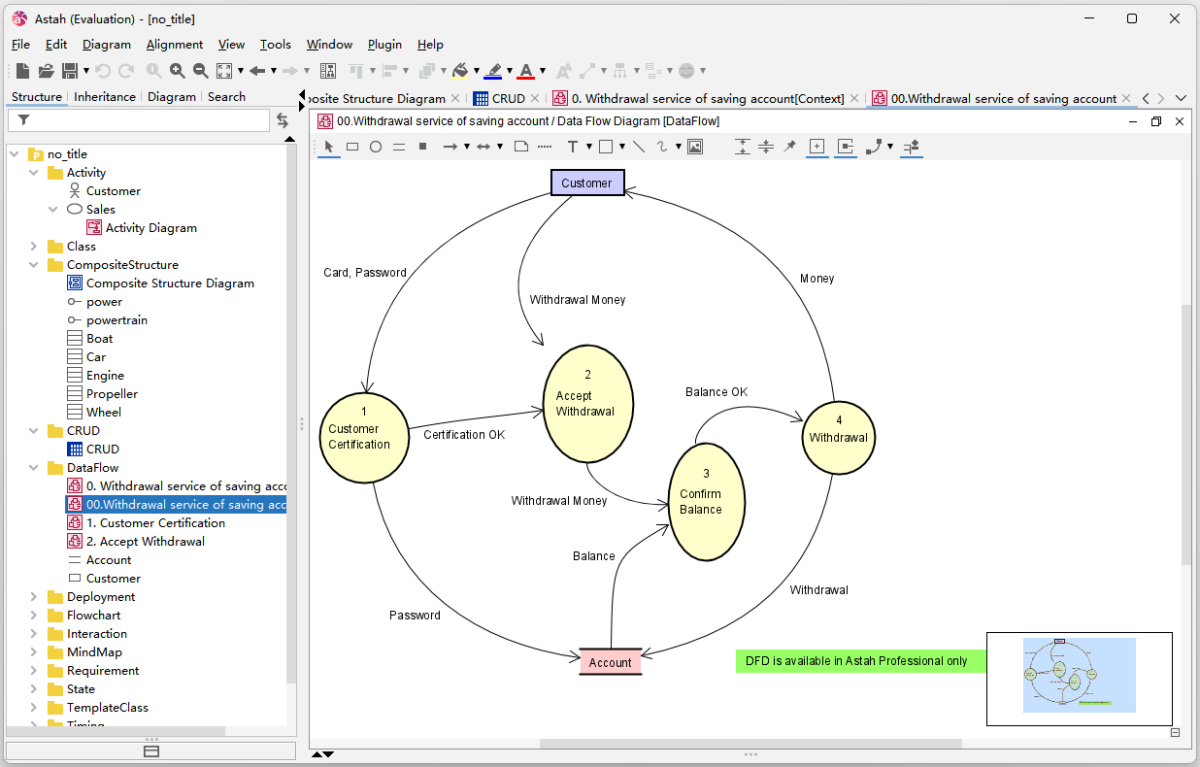1200x767 pixels.
Task: Expand the Deployment folder
Action: pyautogui.click(x=33, y=597)
